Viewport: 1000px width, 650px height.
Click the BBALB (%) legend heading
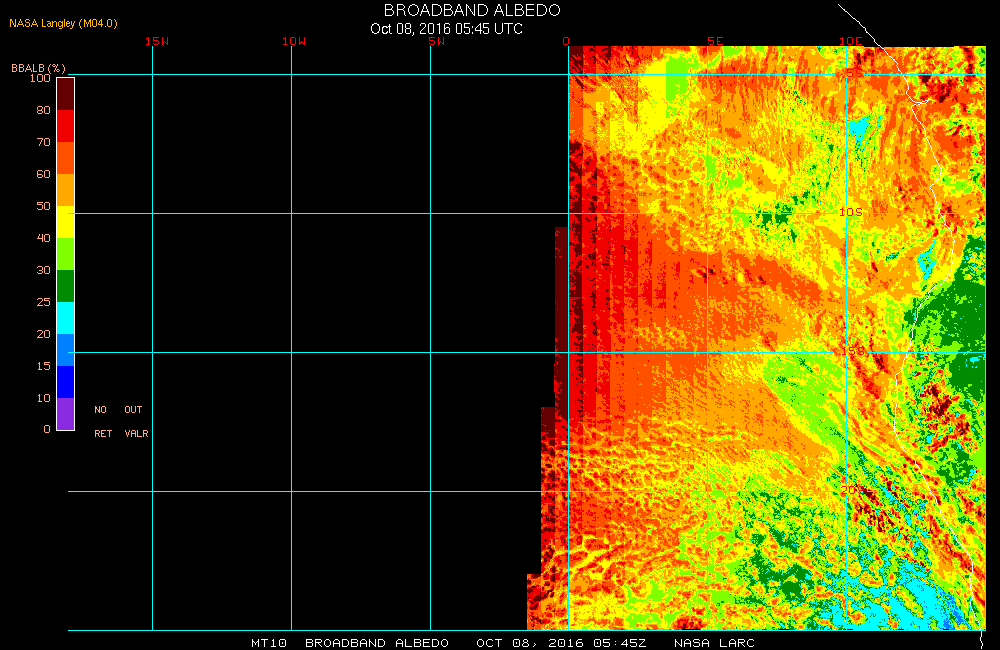point(38,67)
